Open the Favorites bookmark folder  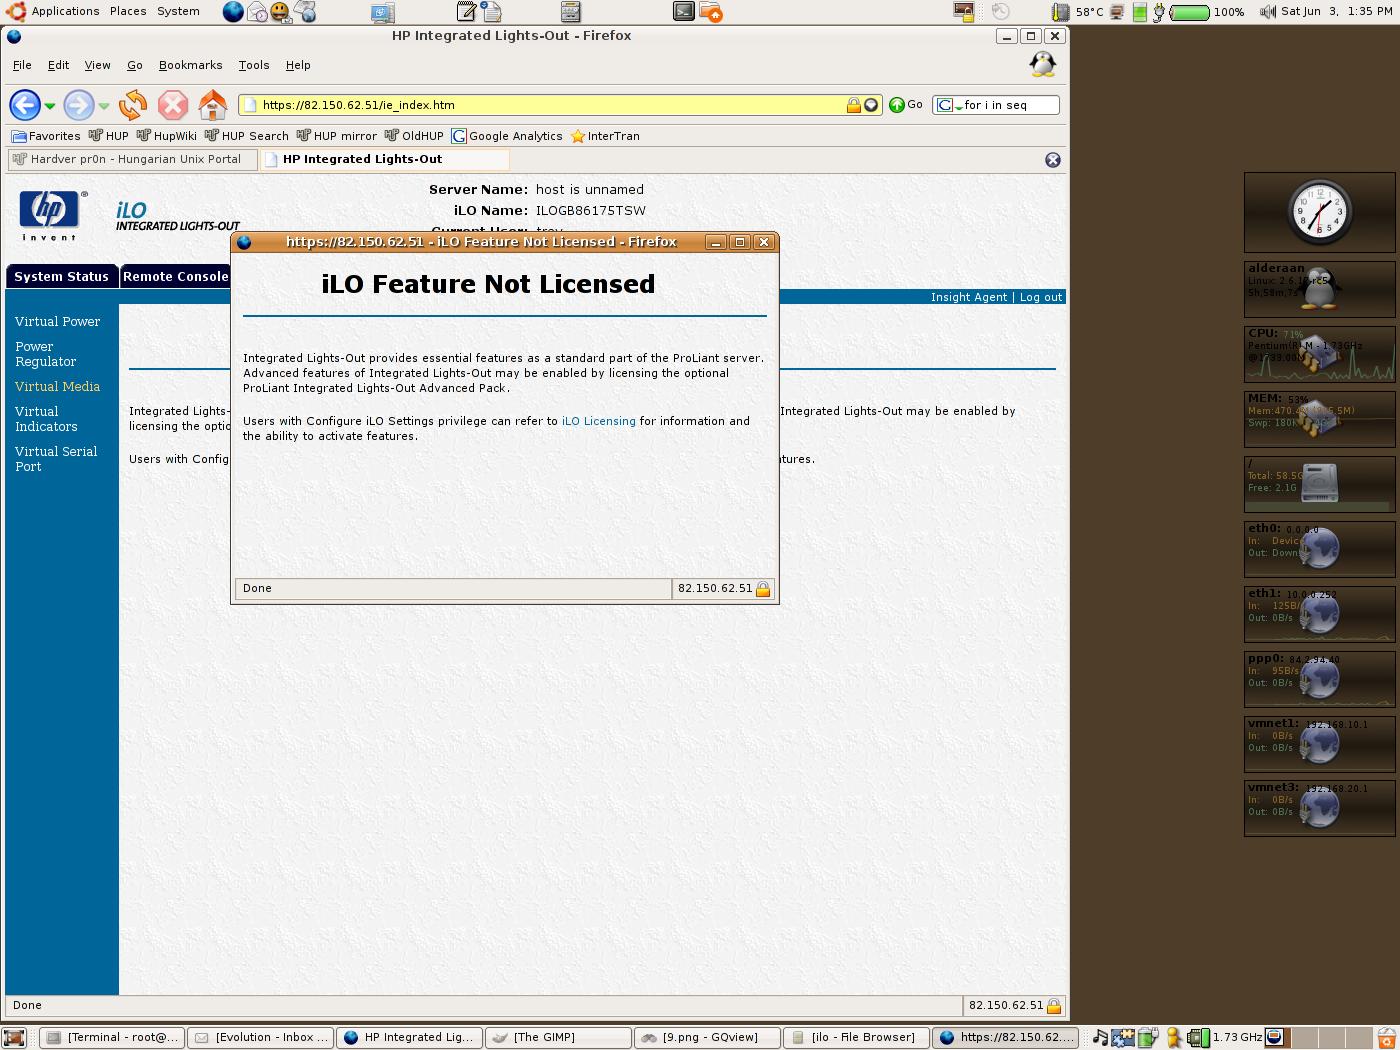46,136
